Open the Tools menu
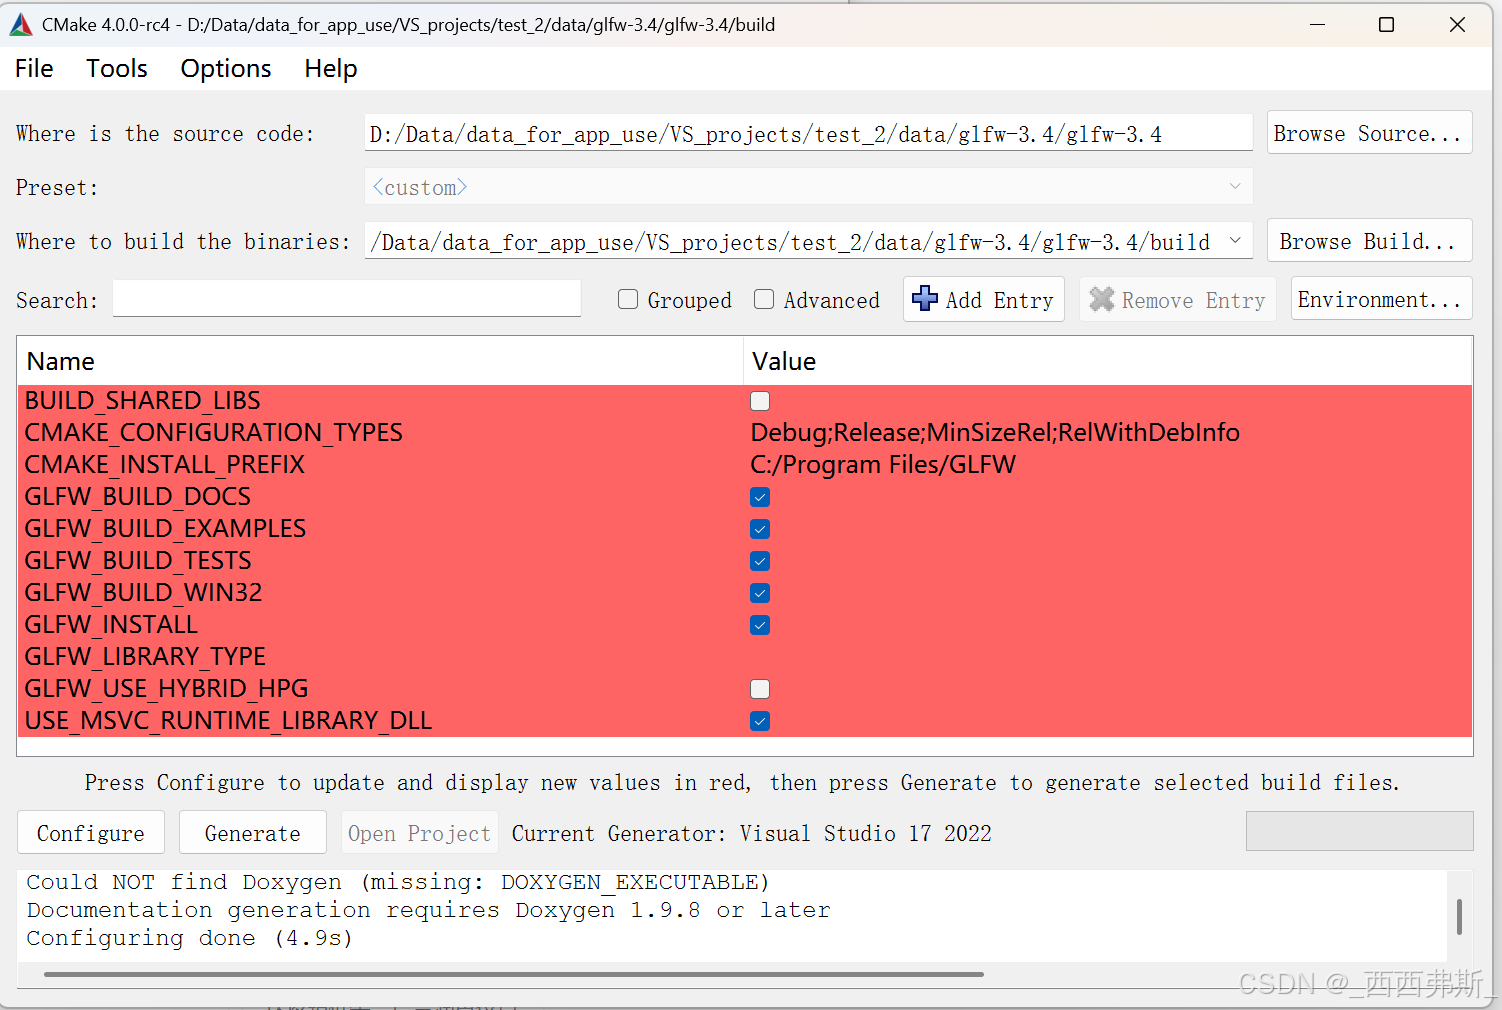 click(116, 69)
